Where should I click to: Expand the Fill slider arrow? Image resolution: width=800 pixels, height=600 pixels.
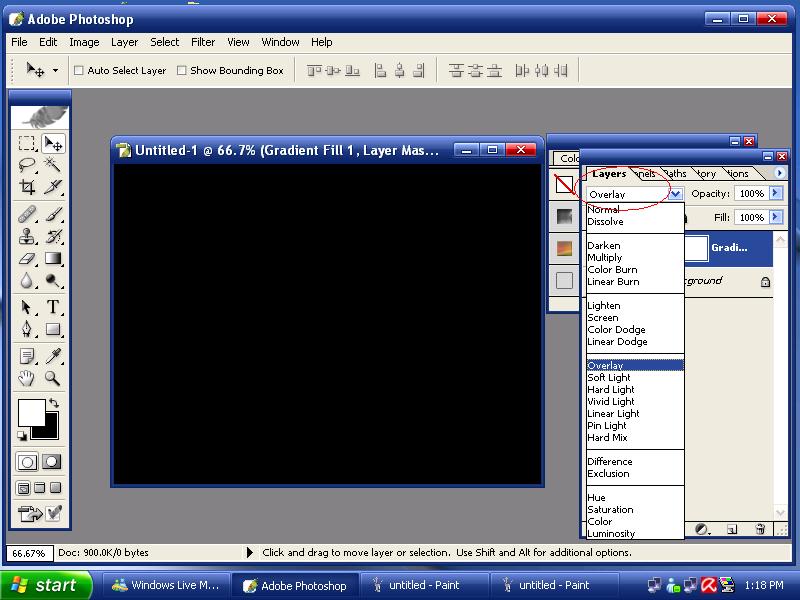(x=775, y=217)
